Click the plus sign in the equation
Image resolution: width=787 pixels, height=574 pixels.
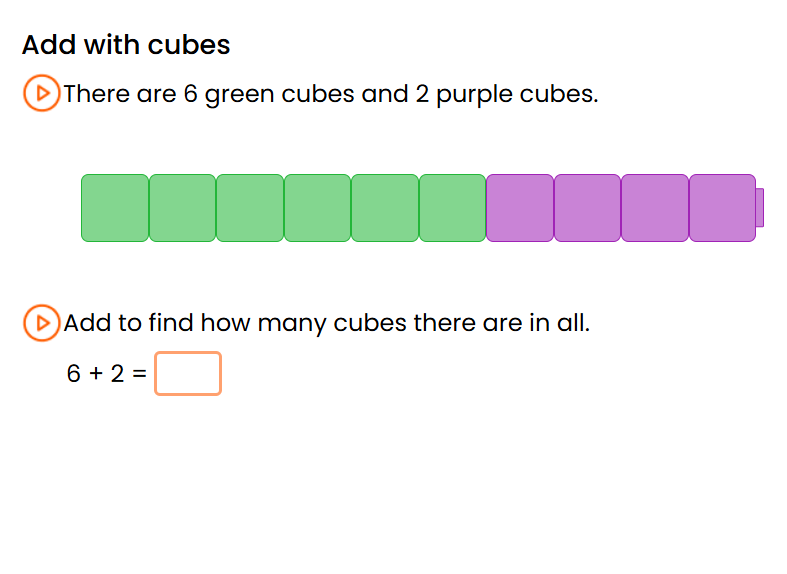pyautogui.click(x=96, y=374)
